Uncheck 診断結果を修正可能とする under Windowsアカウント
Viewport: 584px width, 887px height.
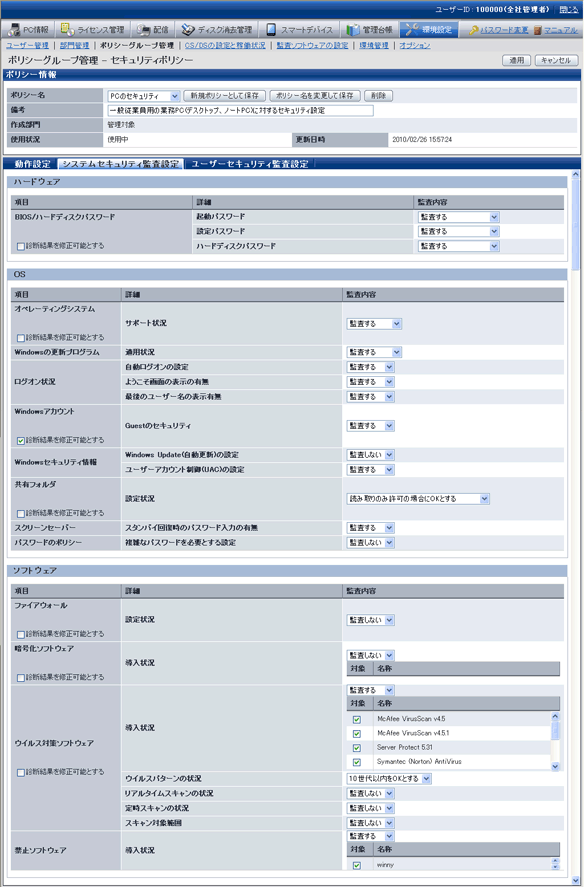click(x=21, y=441)
